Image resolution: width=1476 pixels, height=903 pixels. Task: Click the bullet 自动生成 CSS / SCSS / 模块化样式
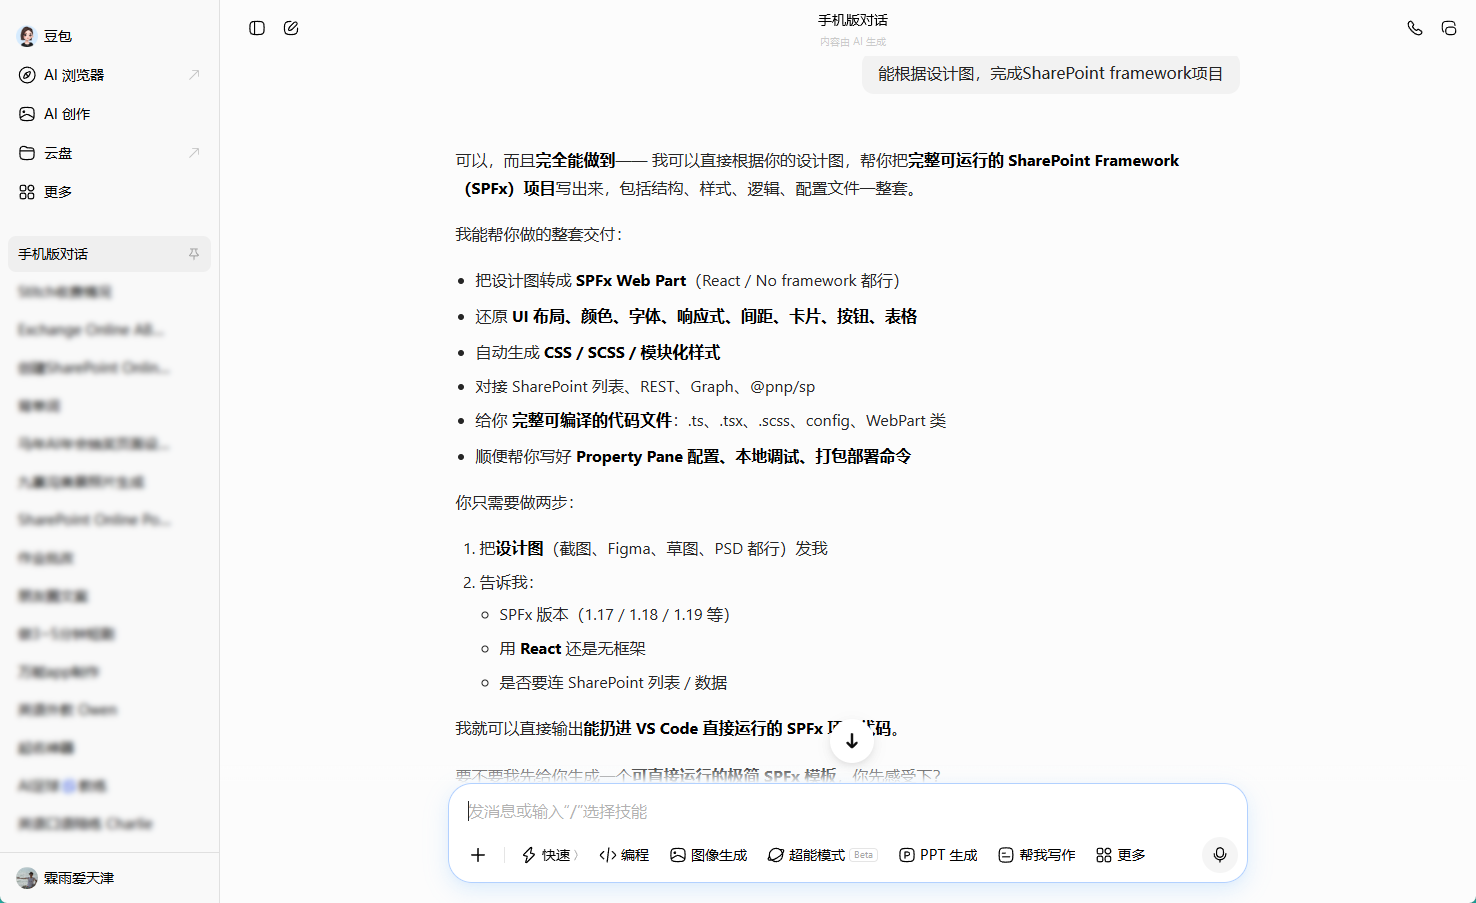click(598, 353)
